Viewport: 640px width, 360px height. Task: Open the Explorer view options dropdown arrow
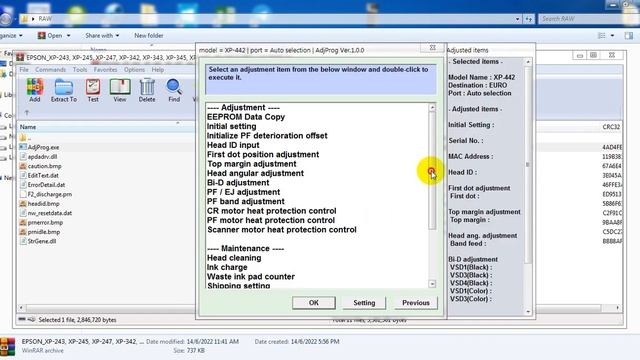pyautogui.click(x=612, y=36)
